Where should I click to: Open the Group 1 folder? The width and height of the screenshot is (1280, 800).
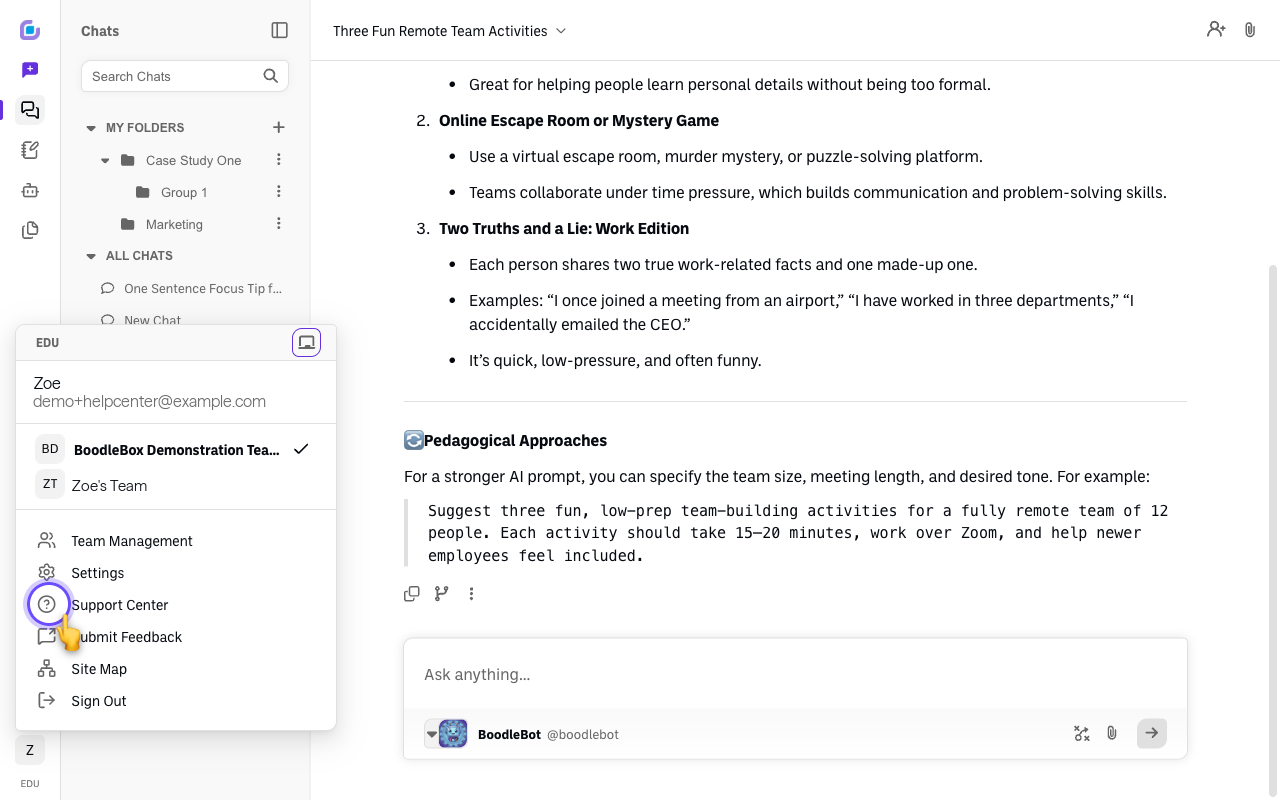point(184,192)
